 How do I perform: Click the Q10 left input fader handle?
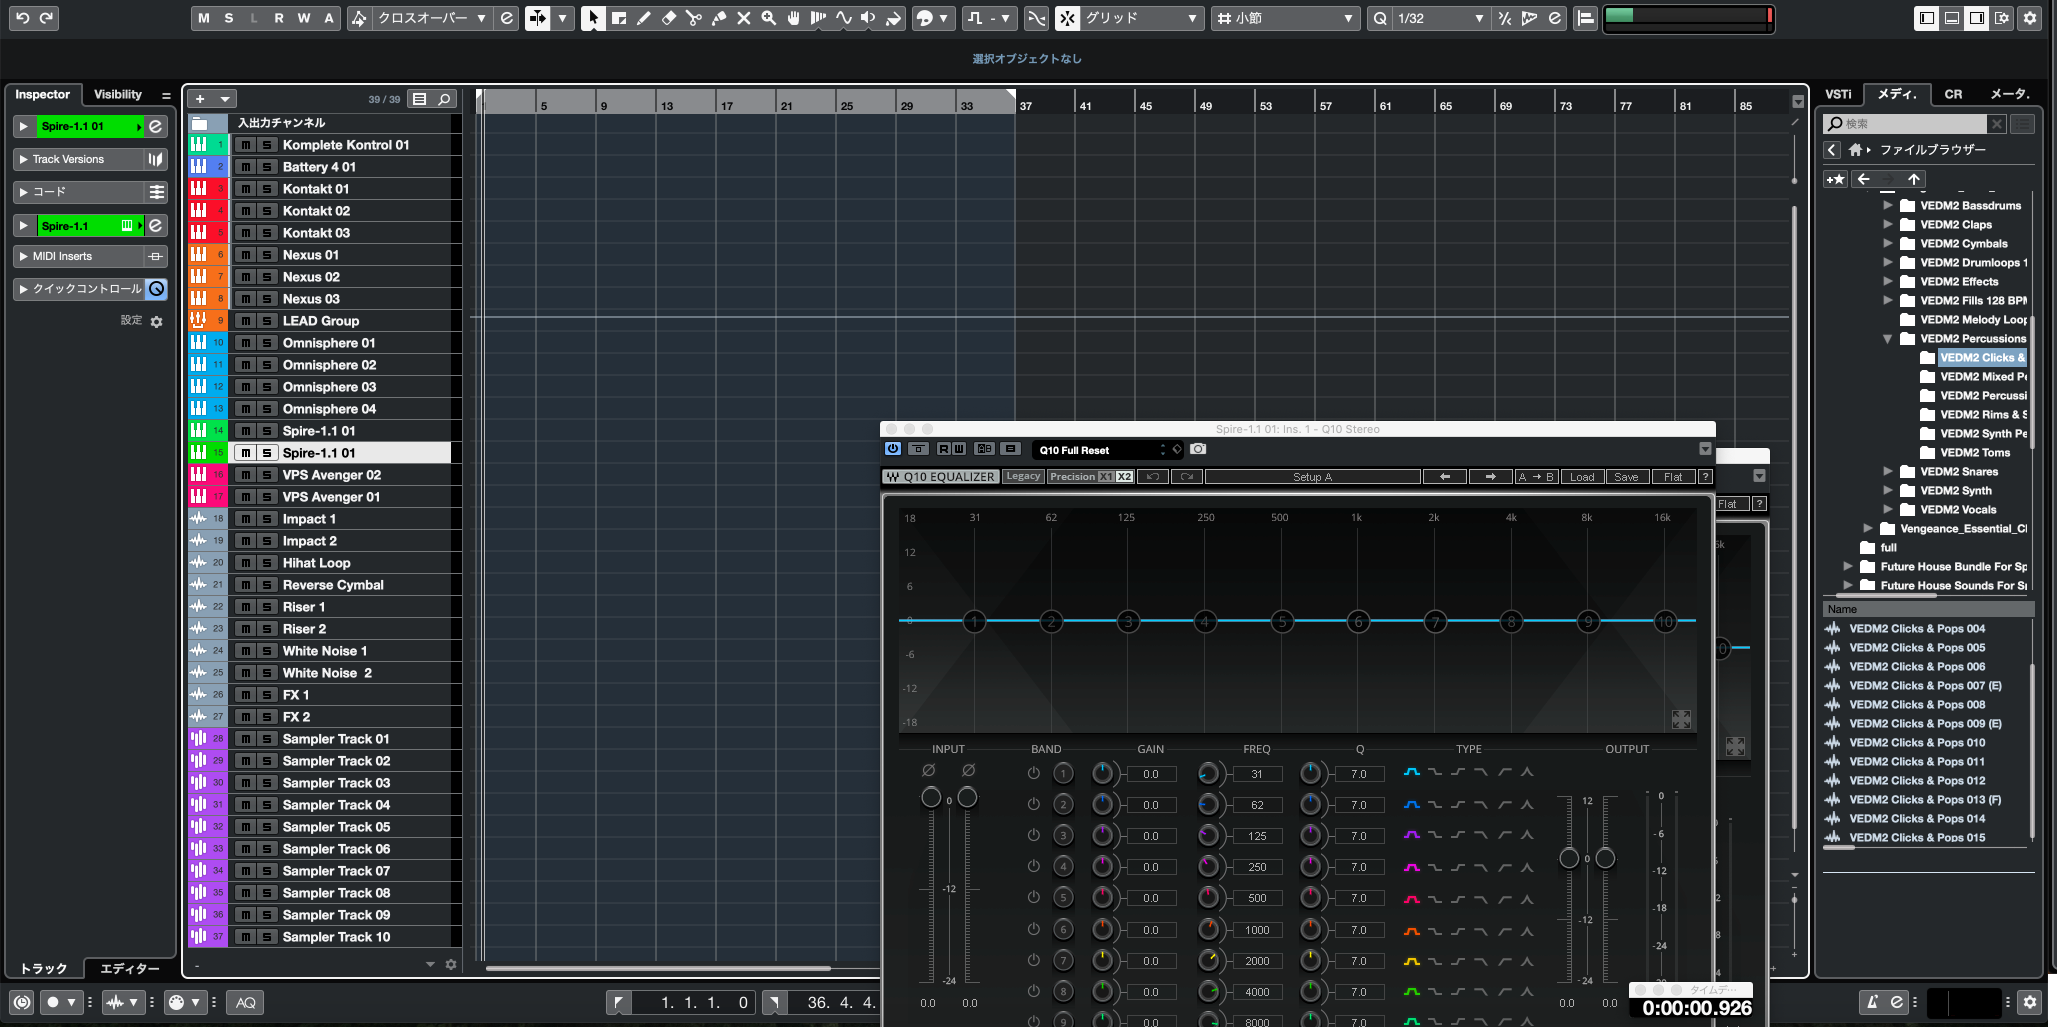[x=931, y=797]
